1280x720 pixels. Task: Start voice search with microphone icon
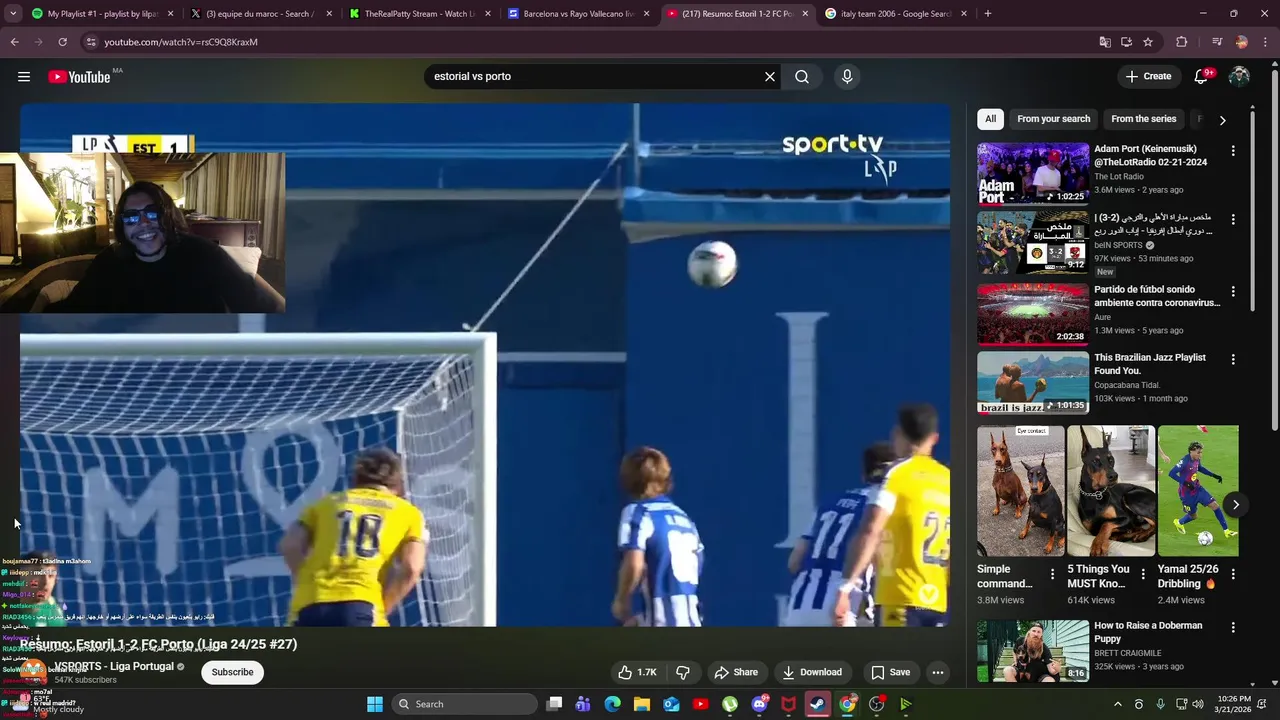[847, 77]
